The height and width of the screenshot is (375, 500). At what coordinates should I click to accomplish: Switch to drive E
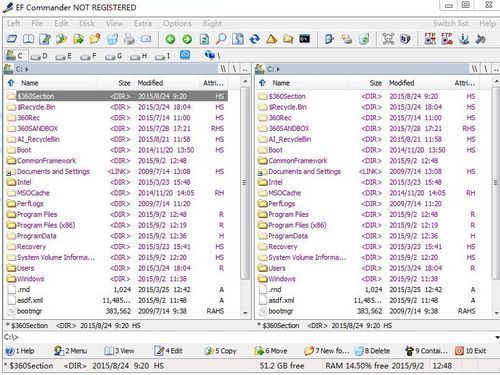coord(64,56)
